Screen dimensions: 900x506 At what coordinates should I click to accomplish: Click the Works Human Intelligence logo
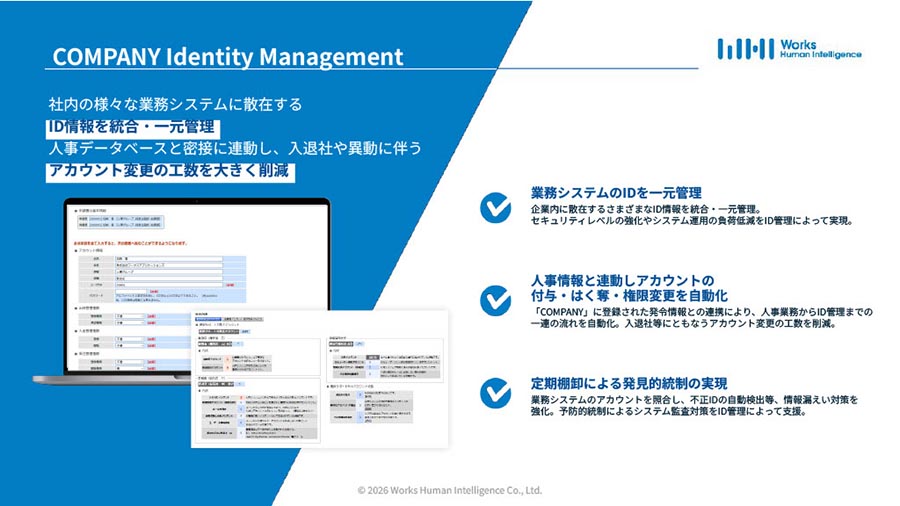[789, 49]
